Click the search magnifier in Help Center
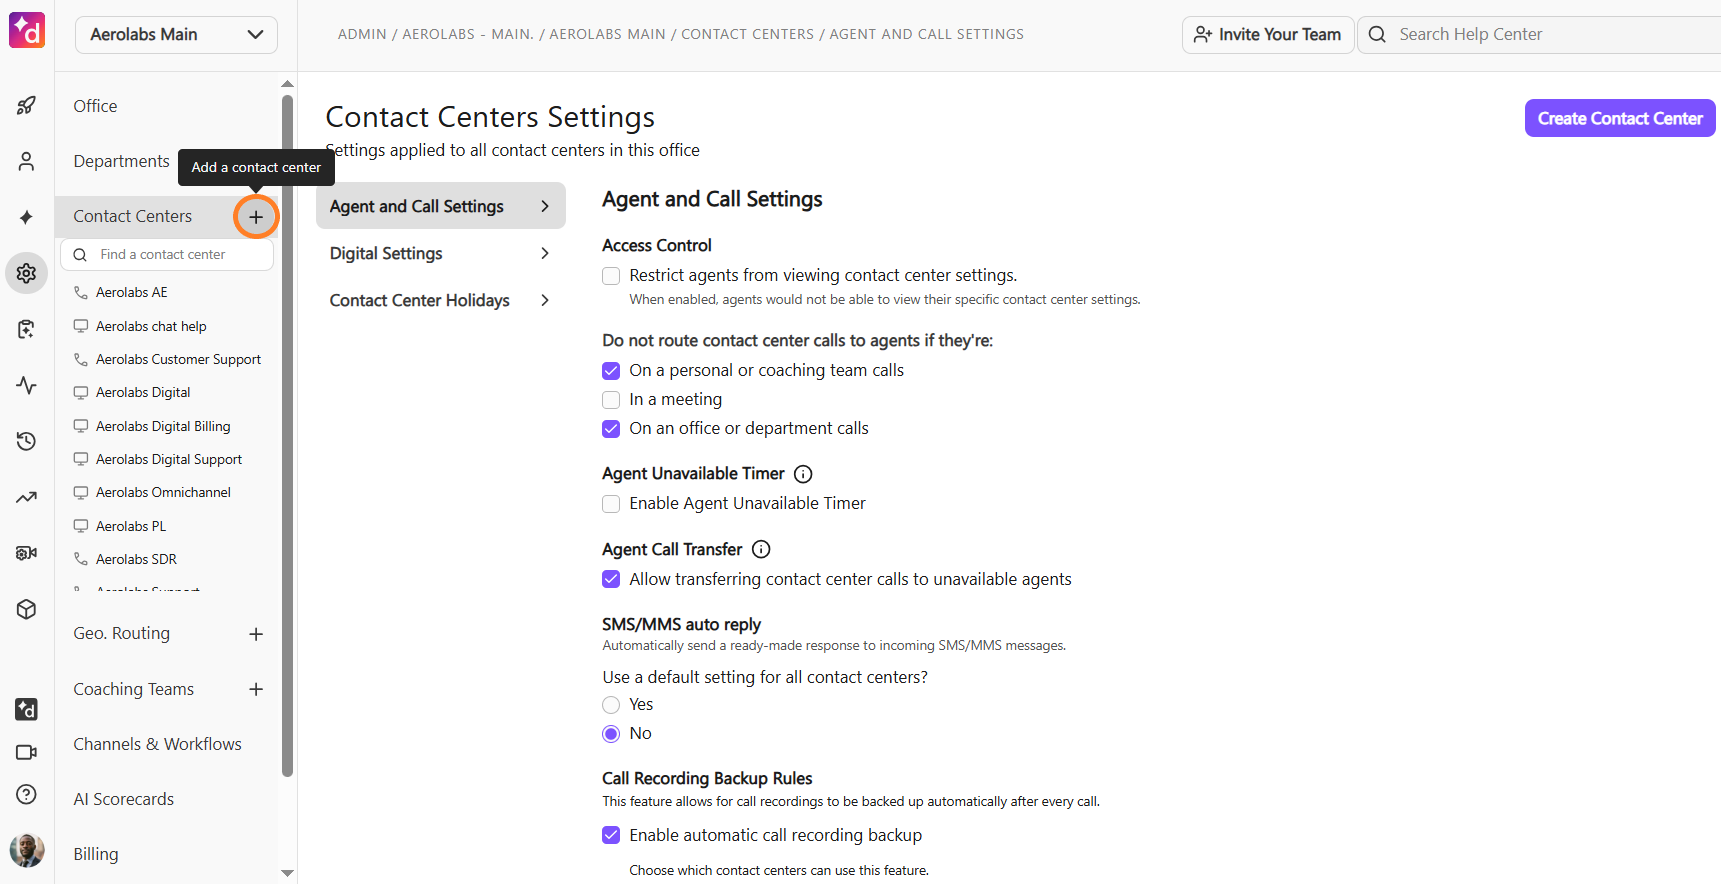 coord(1377,34)
